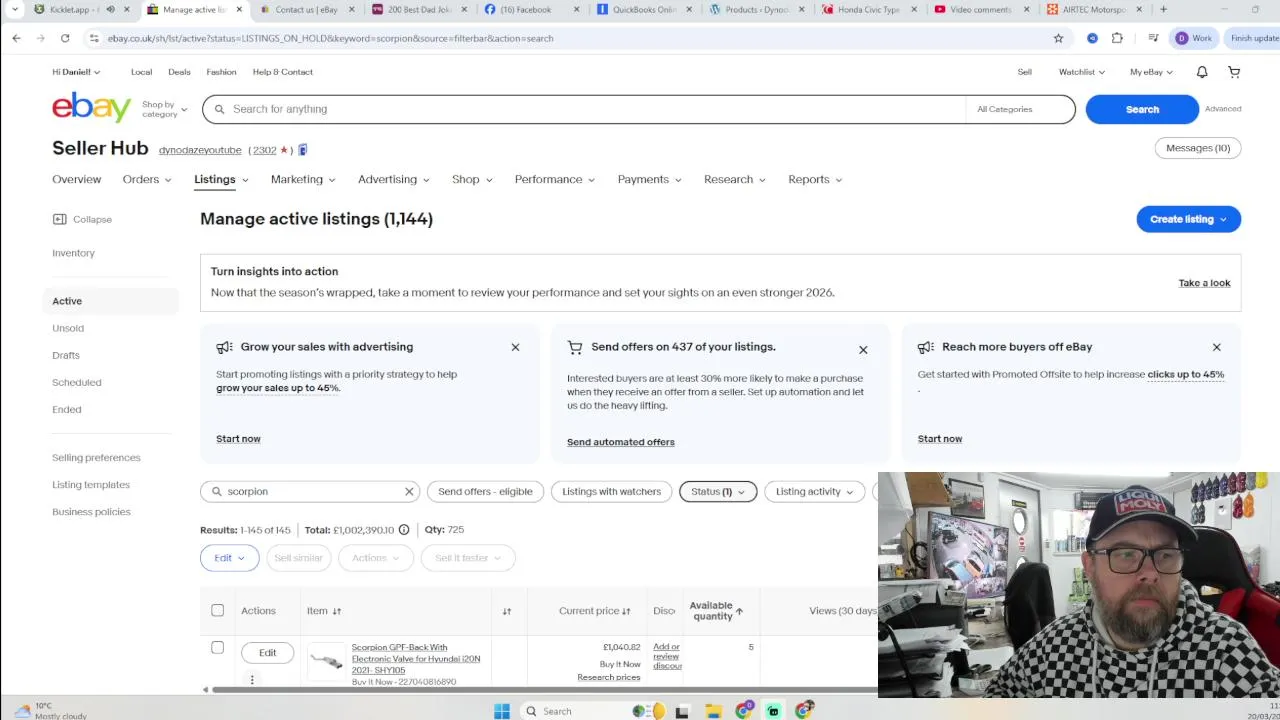1280x720 pixels.
Task: Open the shopping cart icon
Action: pos(1234,72)
